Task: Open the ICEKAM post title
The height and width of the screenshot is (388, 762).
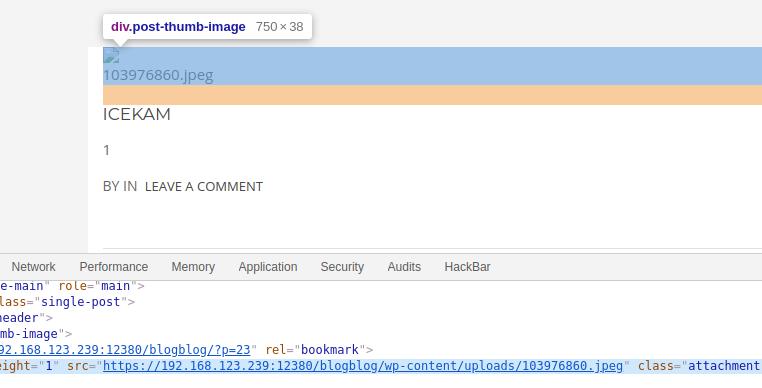Action: coord(137,114)
